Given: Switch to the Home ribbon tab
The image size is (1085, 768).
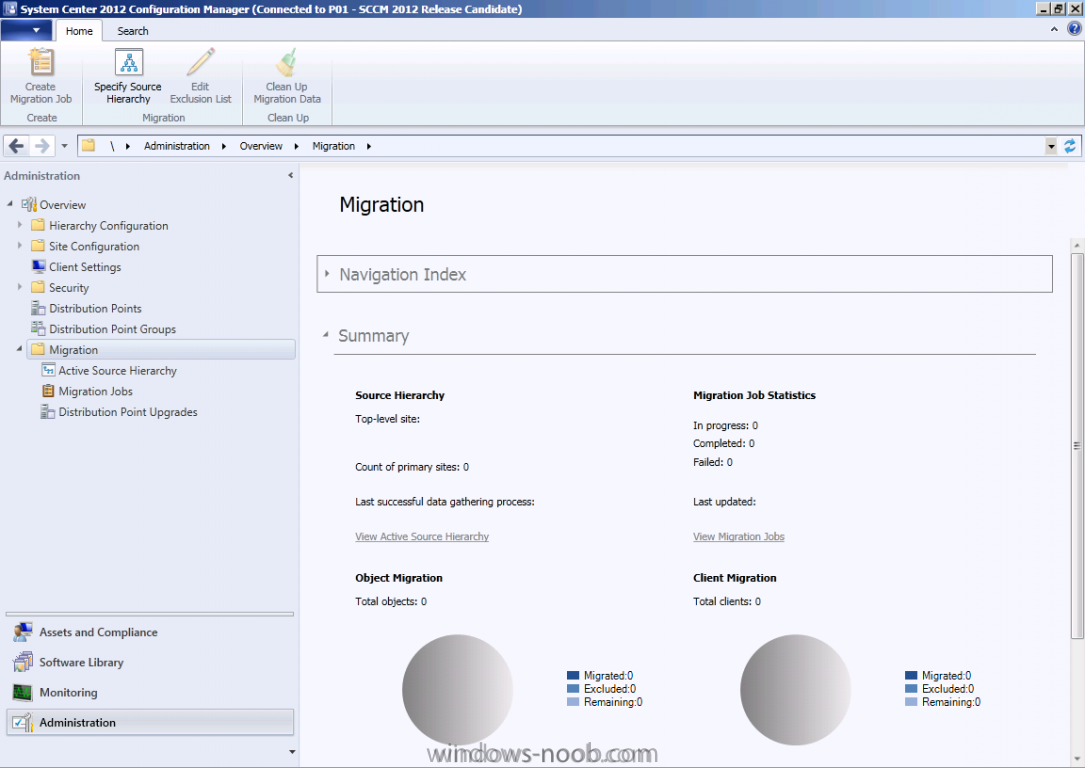Looking at the screenshot, I should coord(79,31).
